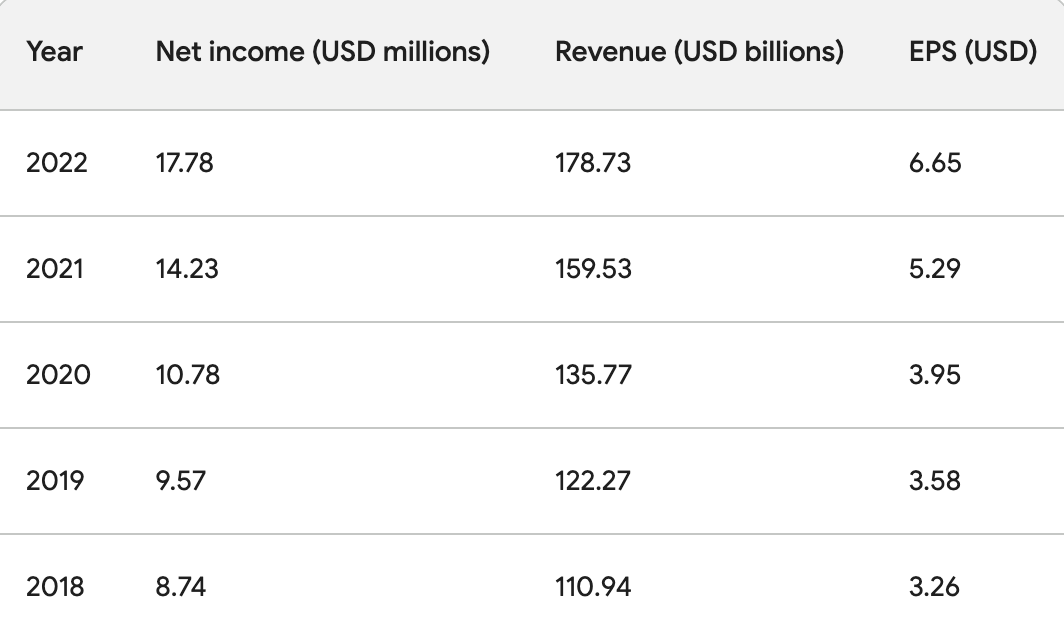Select net income value 17.78
The height and width of the screenshot is (636, 1064).
pyautogui.click(x=185, y=163)
